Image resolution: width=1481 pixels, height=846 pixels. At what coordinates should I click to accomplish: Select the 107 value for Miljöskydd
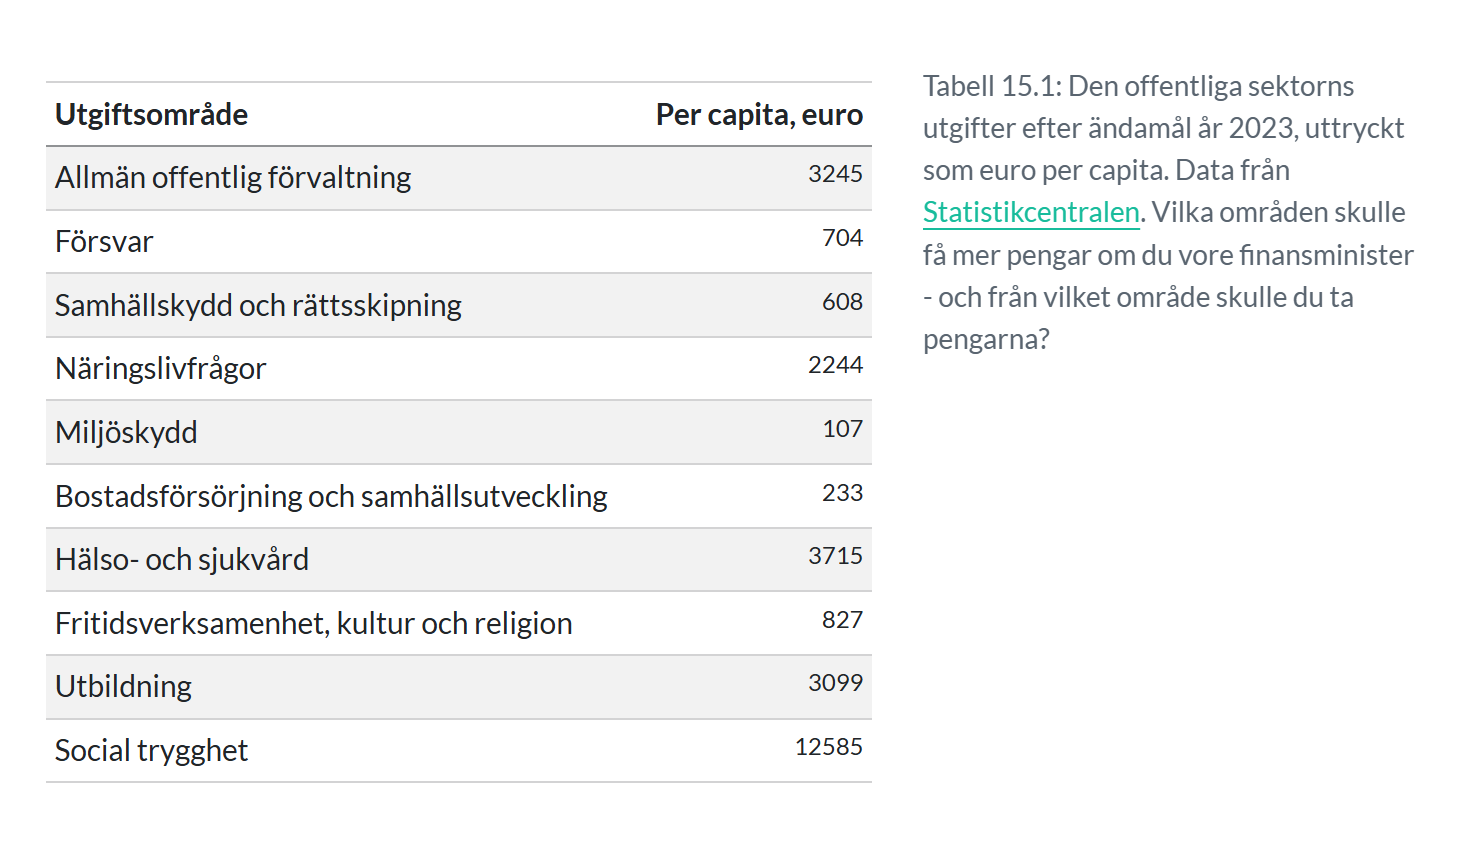point(842,429)
